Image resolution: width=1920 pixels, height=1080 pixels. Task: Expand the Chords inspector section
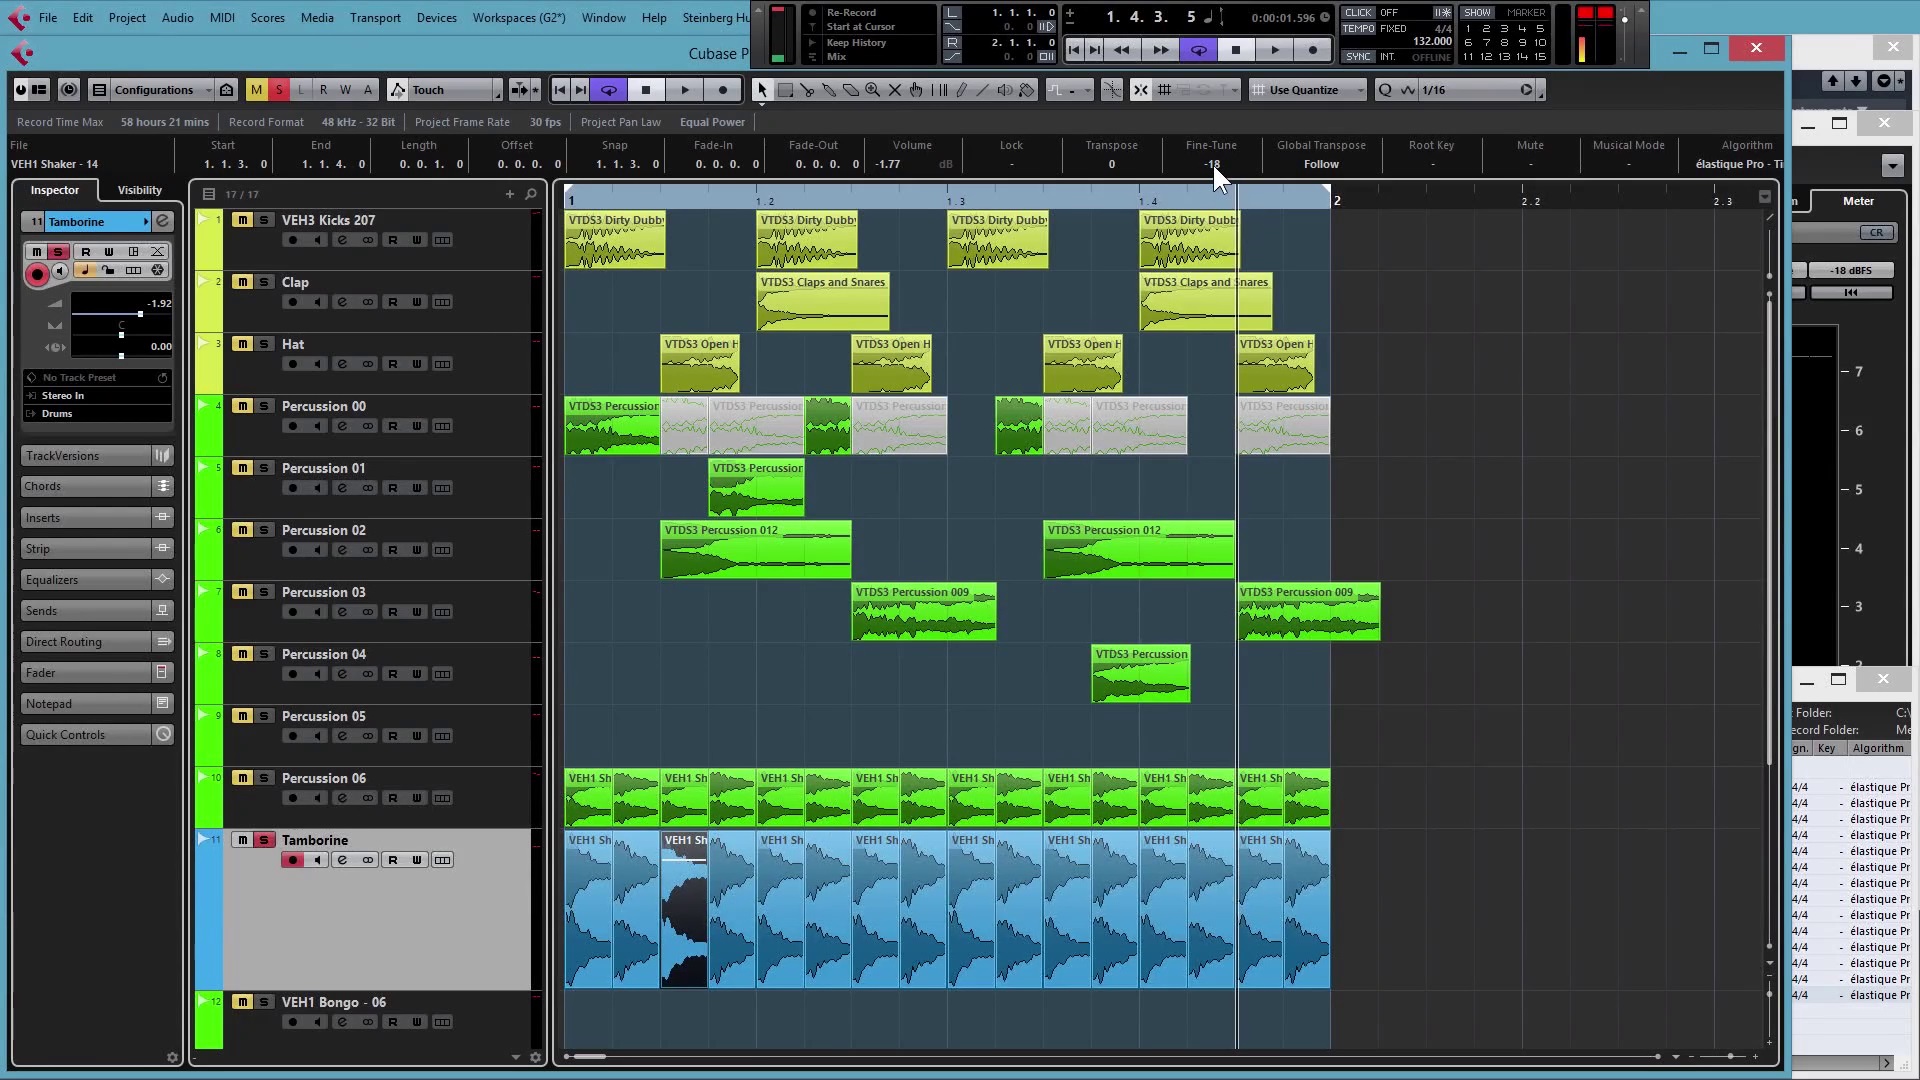(x=97, y=487)
